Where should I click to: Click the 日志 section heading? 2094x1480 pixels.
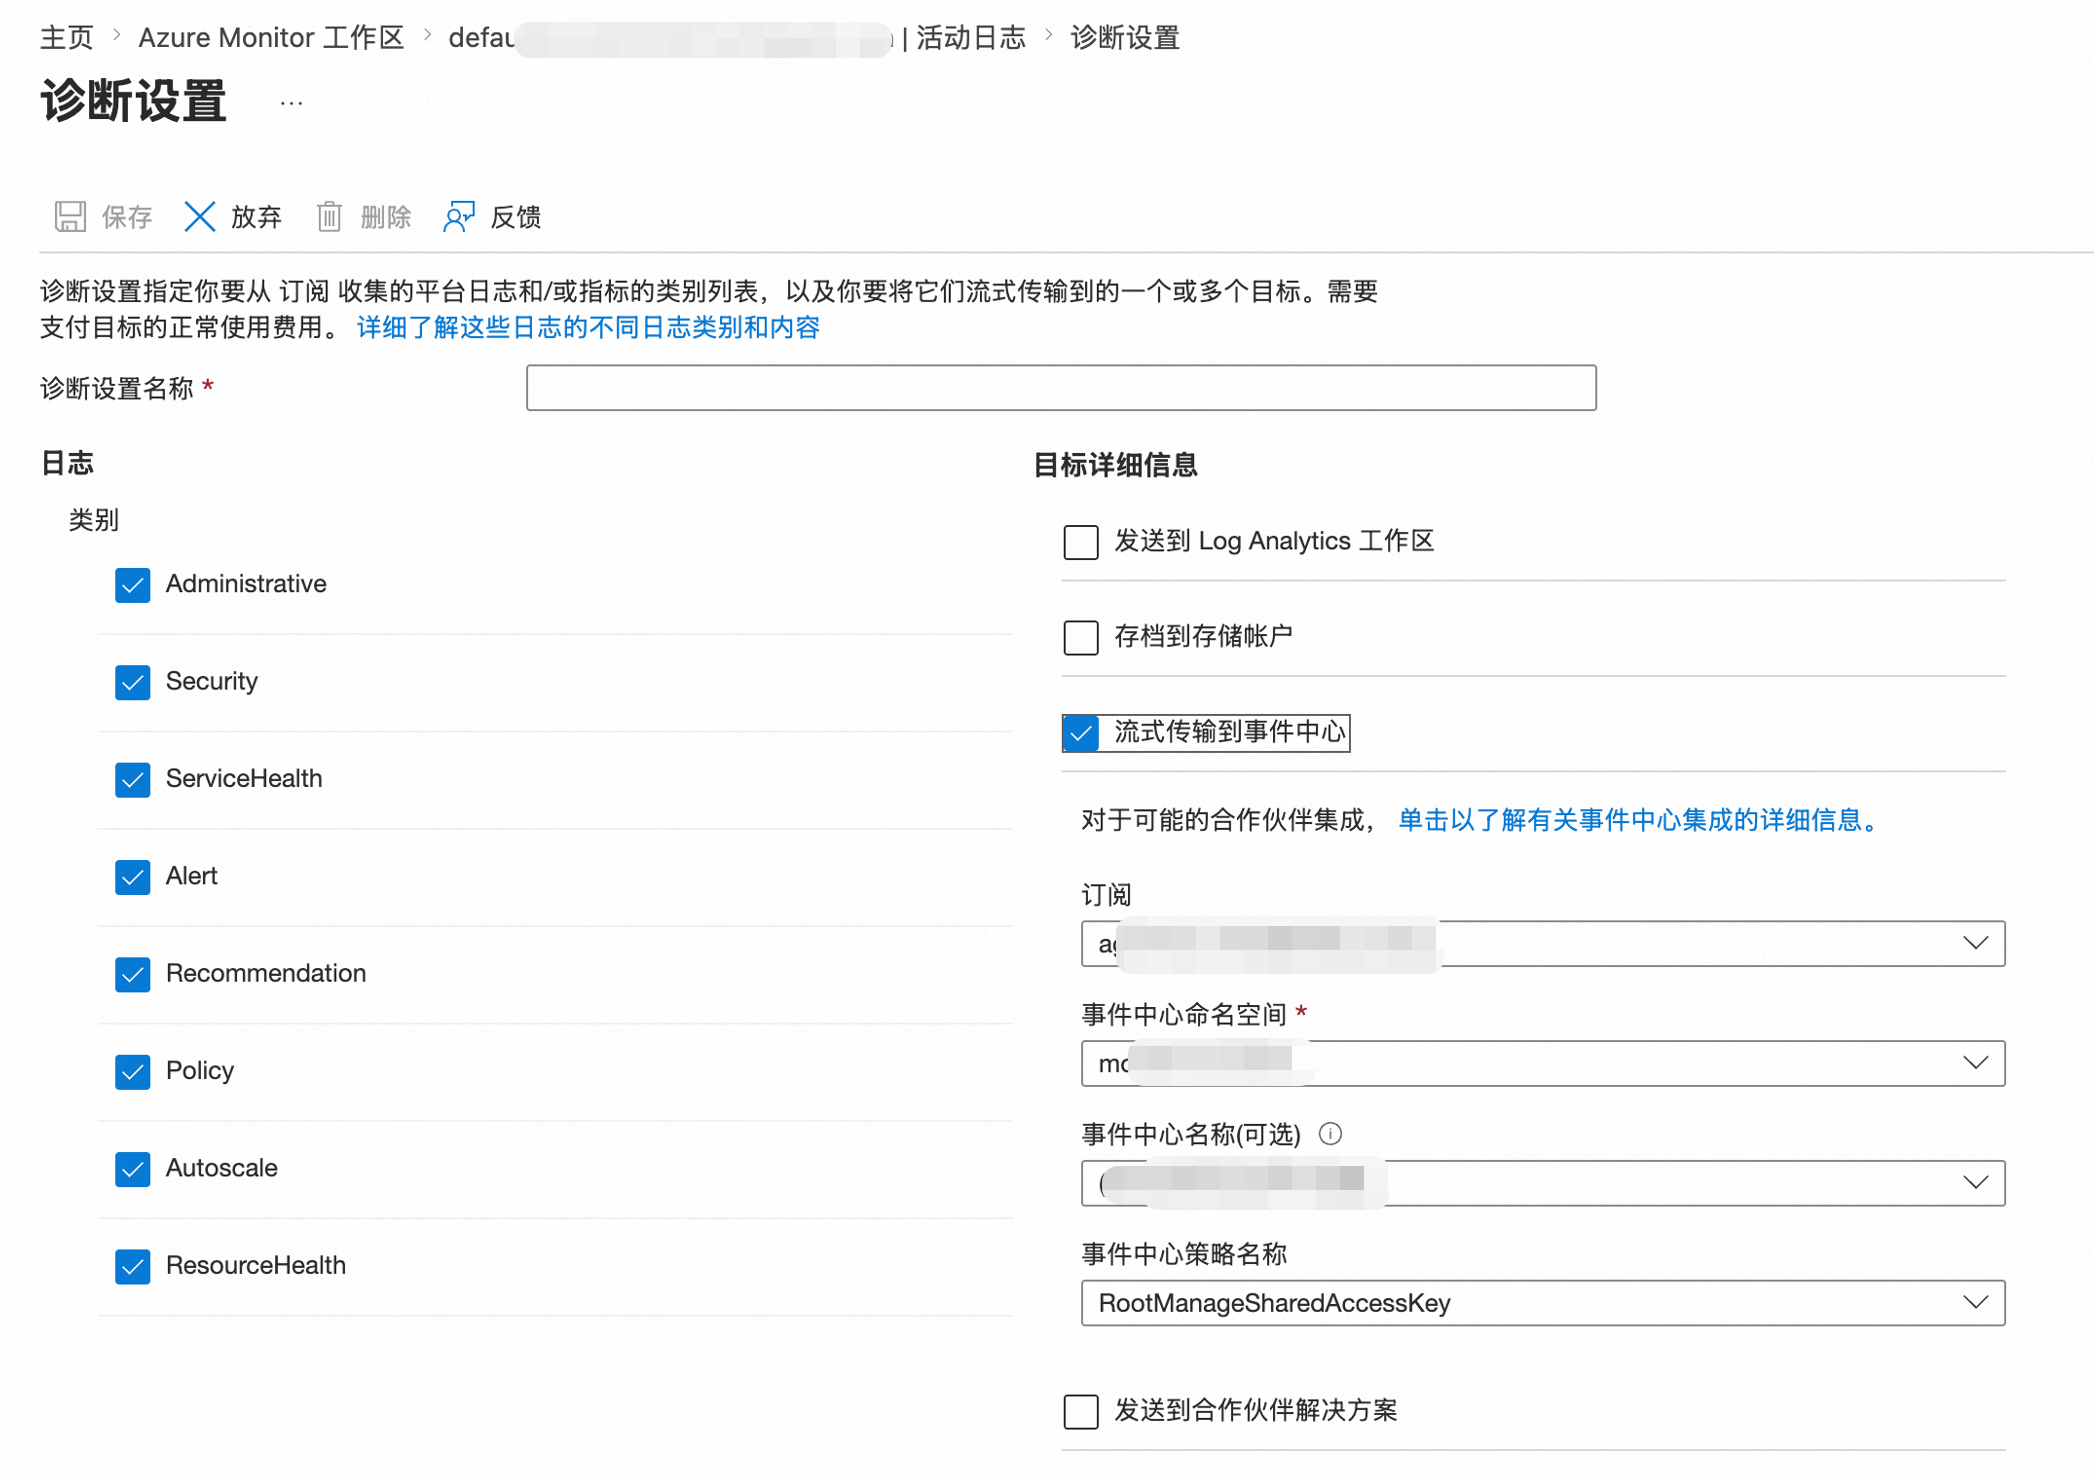point(67,464)
